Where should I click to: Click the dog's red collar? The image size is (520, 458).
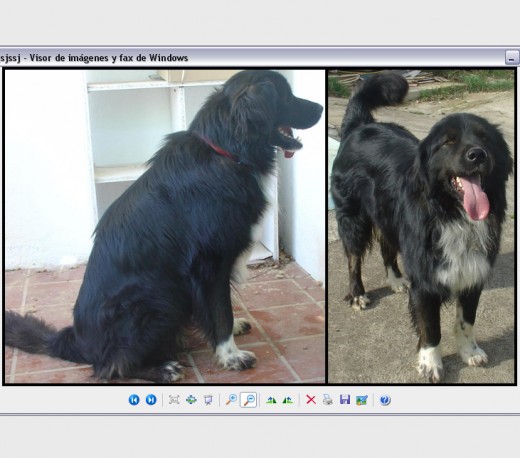click(217, 147)
